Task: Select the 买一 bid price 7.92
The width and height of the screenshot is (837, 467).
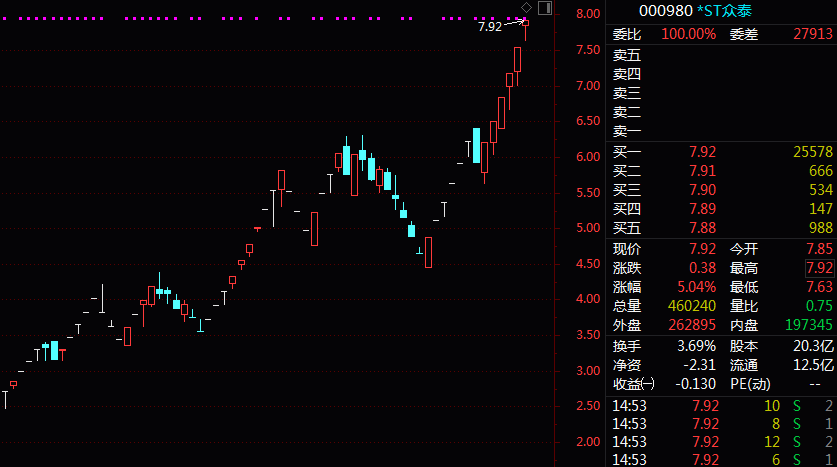Action: pos(702,152)
